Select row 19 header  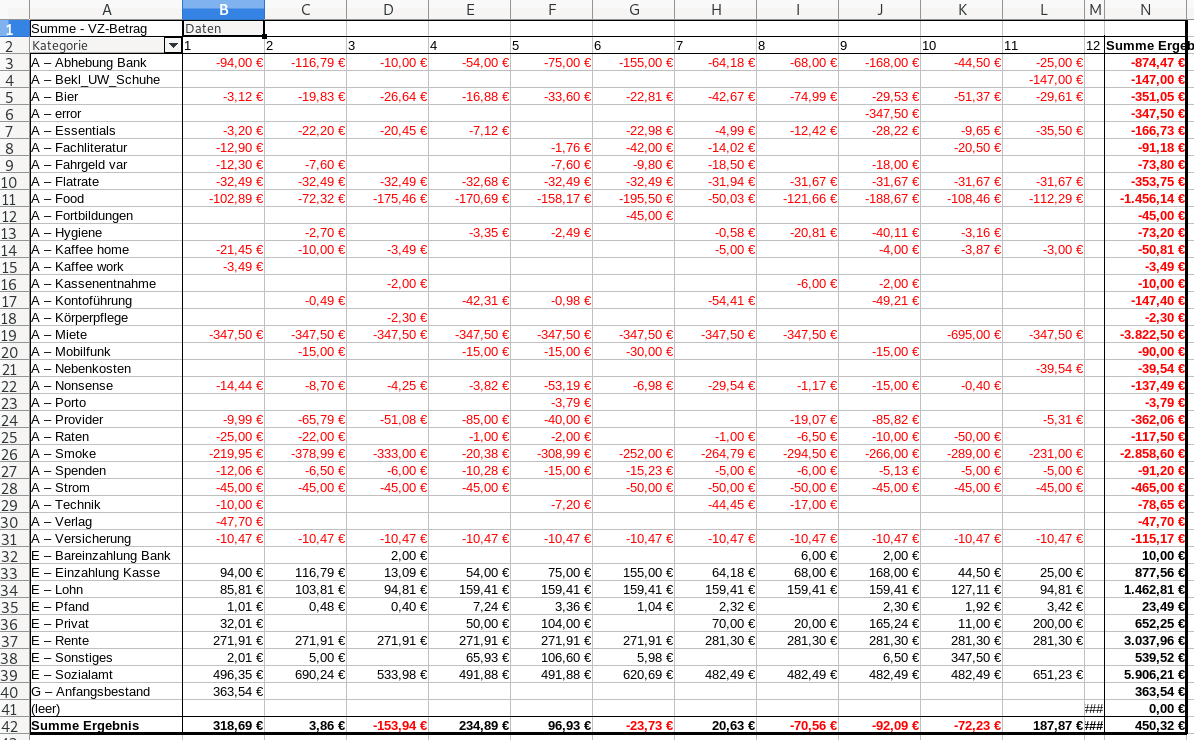tap(14, 335)
